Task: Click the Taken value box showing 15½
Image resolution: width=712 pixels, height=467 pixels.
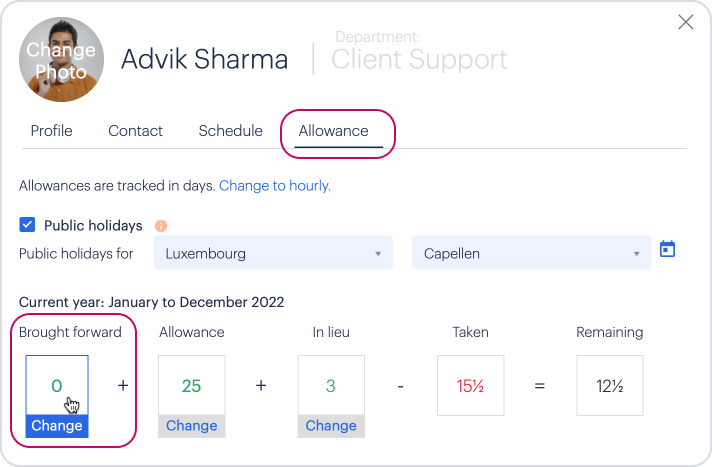Action: [x=470, y=385]
